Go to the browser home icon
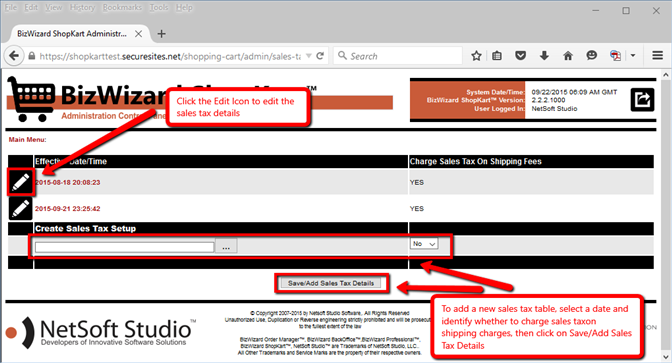This screenshot has height=363, width=672. 568,56
